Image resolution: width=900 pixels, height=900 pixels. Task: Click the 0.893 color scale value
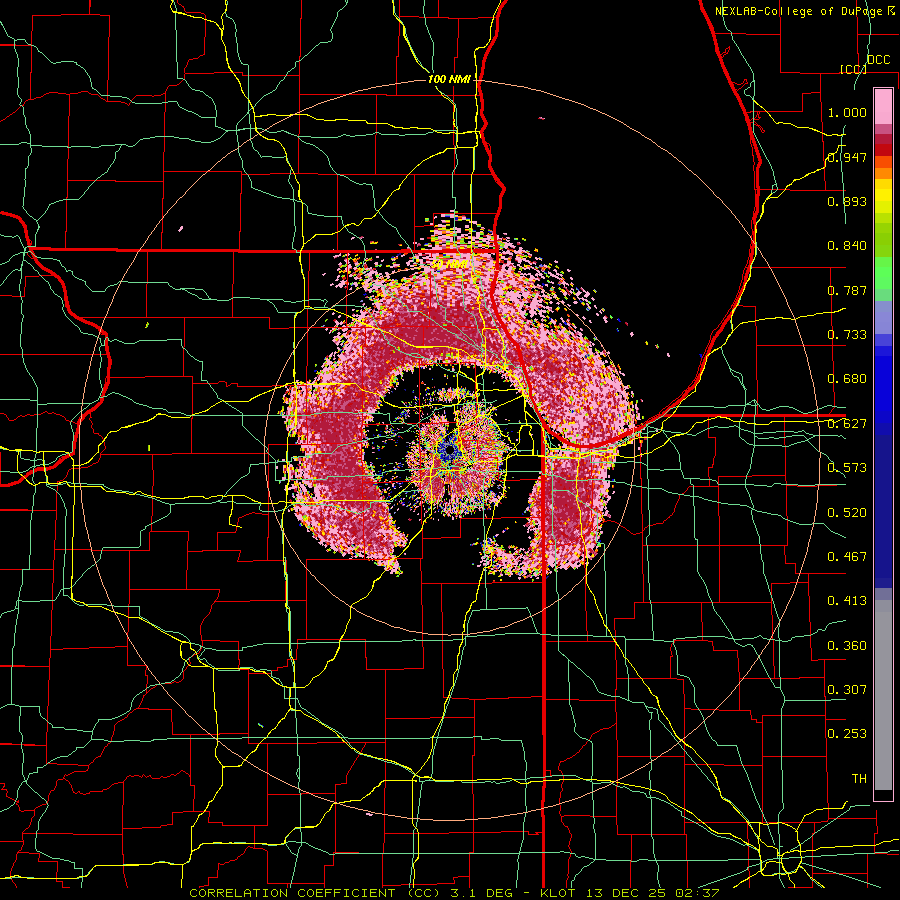pos(847,201)
